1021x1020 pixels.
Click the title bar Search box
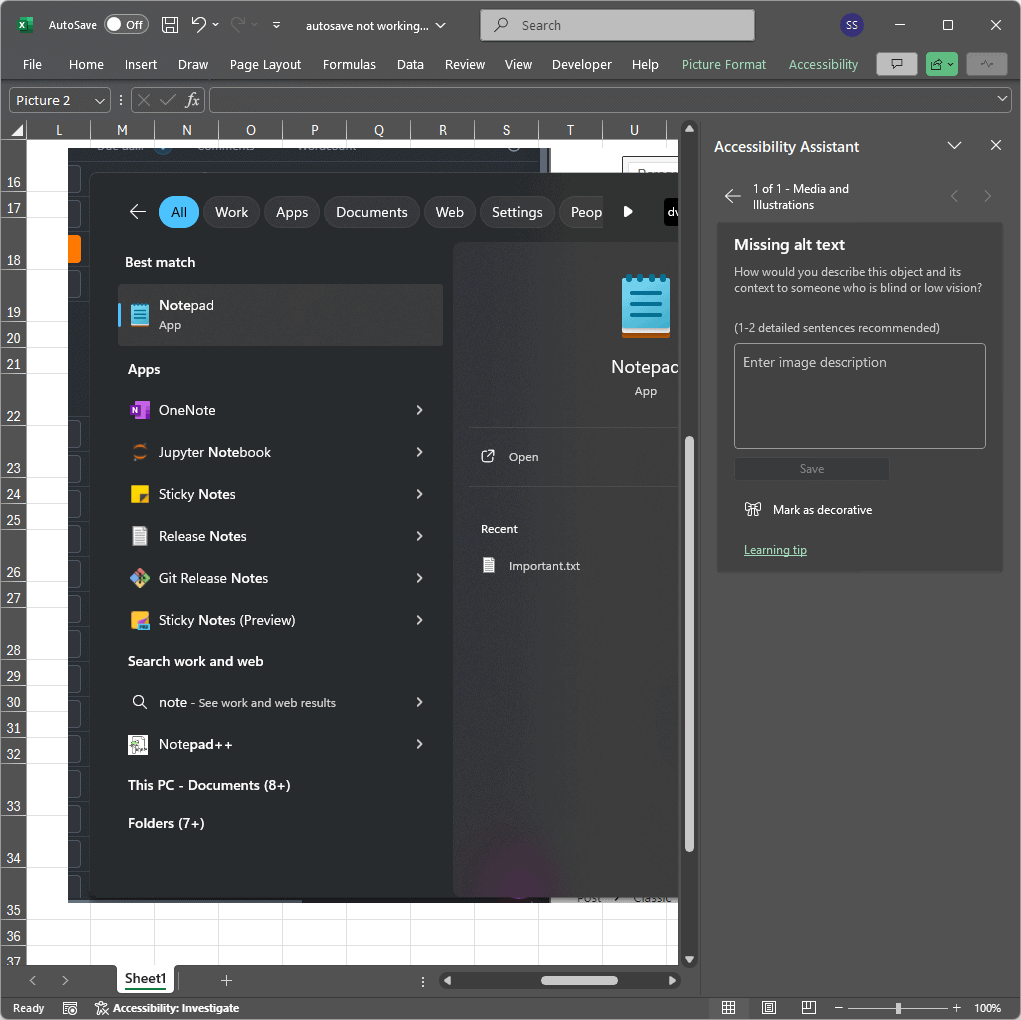pyautogui.click(x=617, y=25)
